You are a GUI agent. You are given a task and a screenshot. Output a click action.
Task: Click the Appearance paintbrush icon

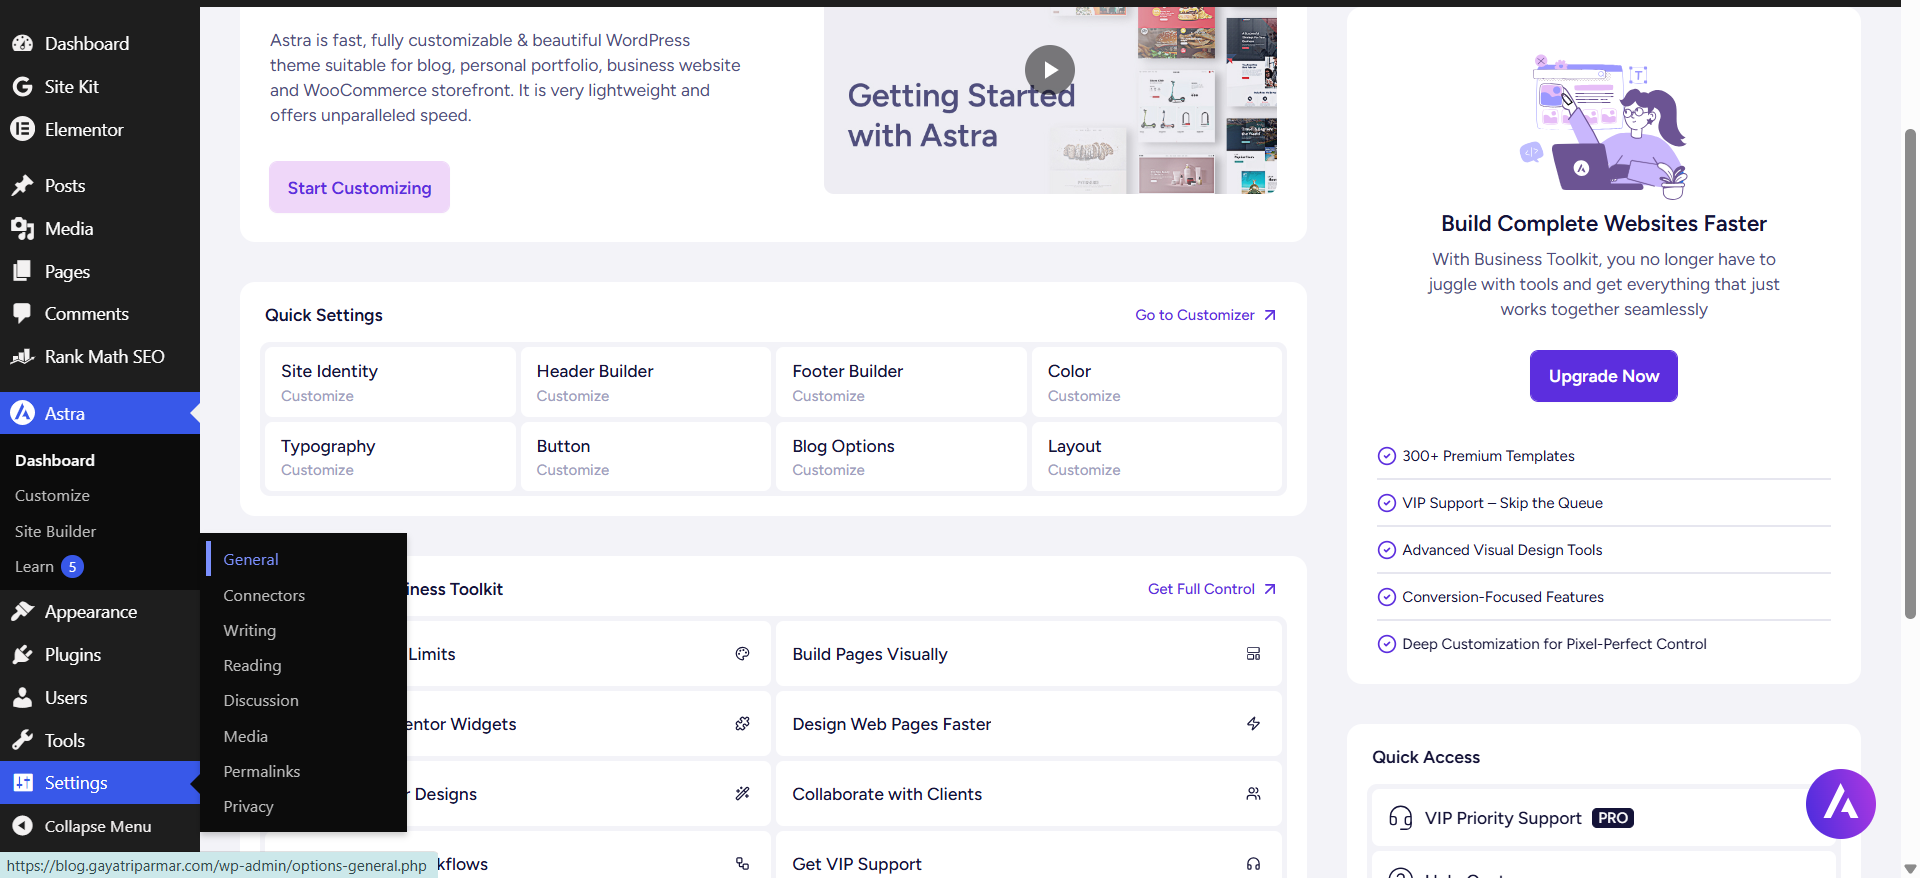click(x=23, y=611)
